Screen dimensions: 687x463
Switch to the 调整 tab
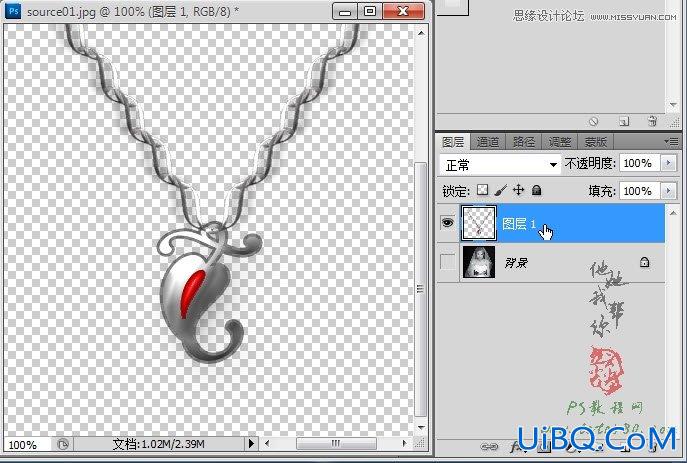(x=560, y=142)
